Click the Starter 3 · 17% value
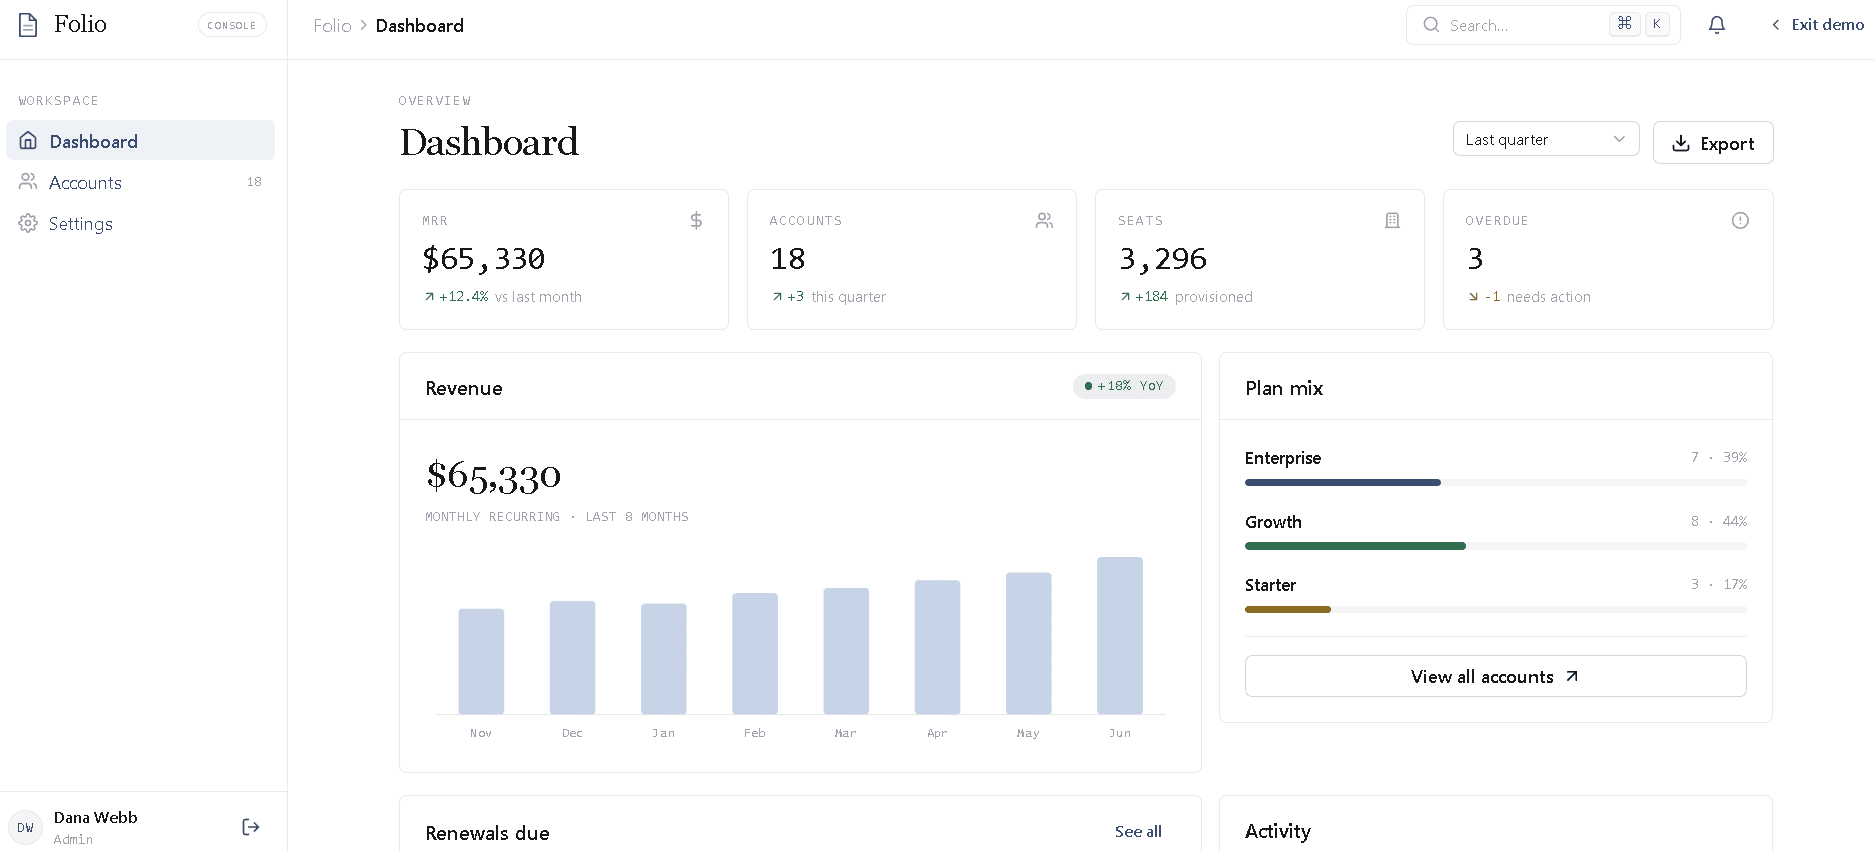1875x852 pixels. 1719,584
